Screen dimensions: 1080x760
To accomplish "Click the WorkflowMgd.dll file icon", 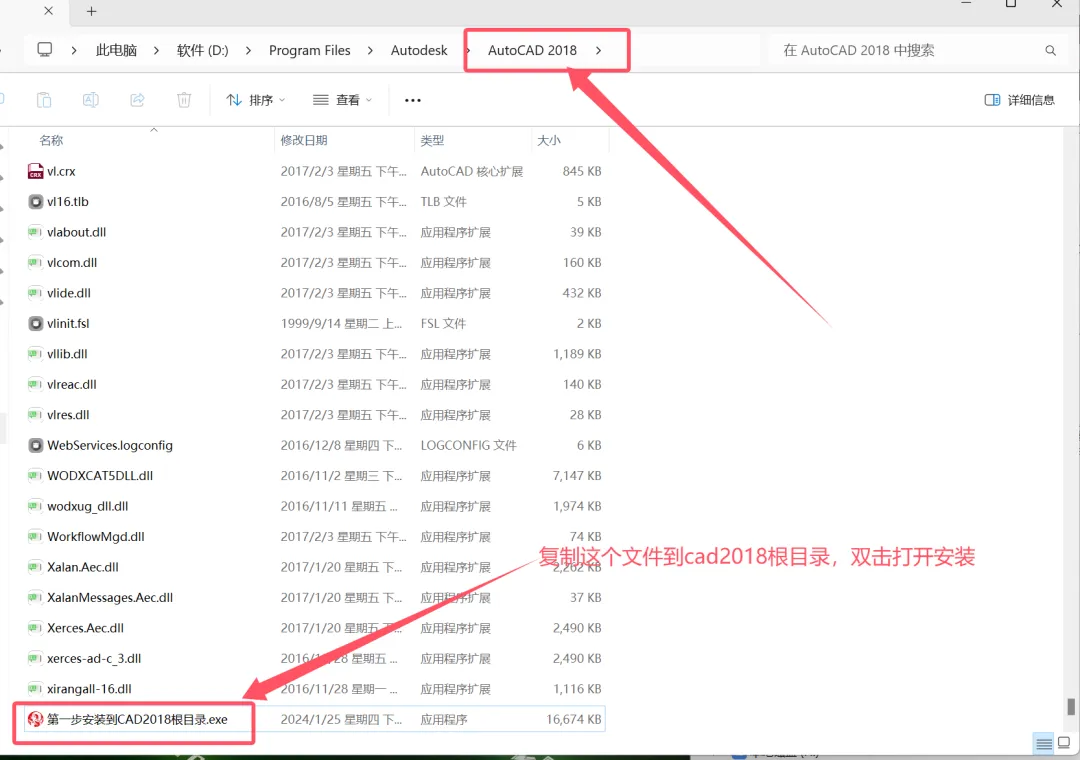I will [36, 537].
